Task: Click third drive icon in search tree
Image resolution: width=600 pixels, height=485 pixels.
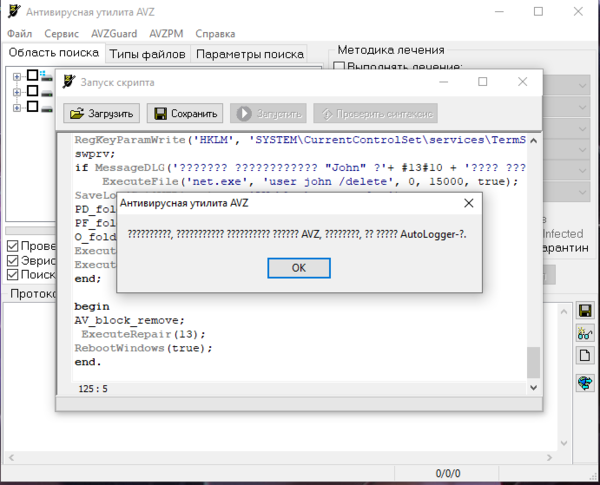Action: [x=47, y=109]
